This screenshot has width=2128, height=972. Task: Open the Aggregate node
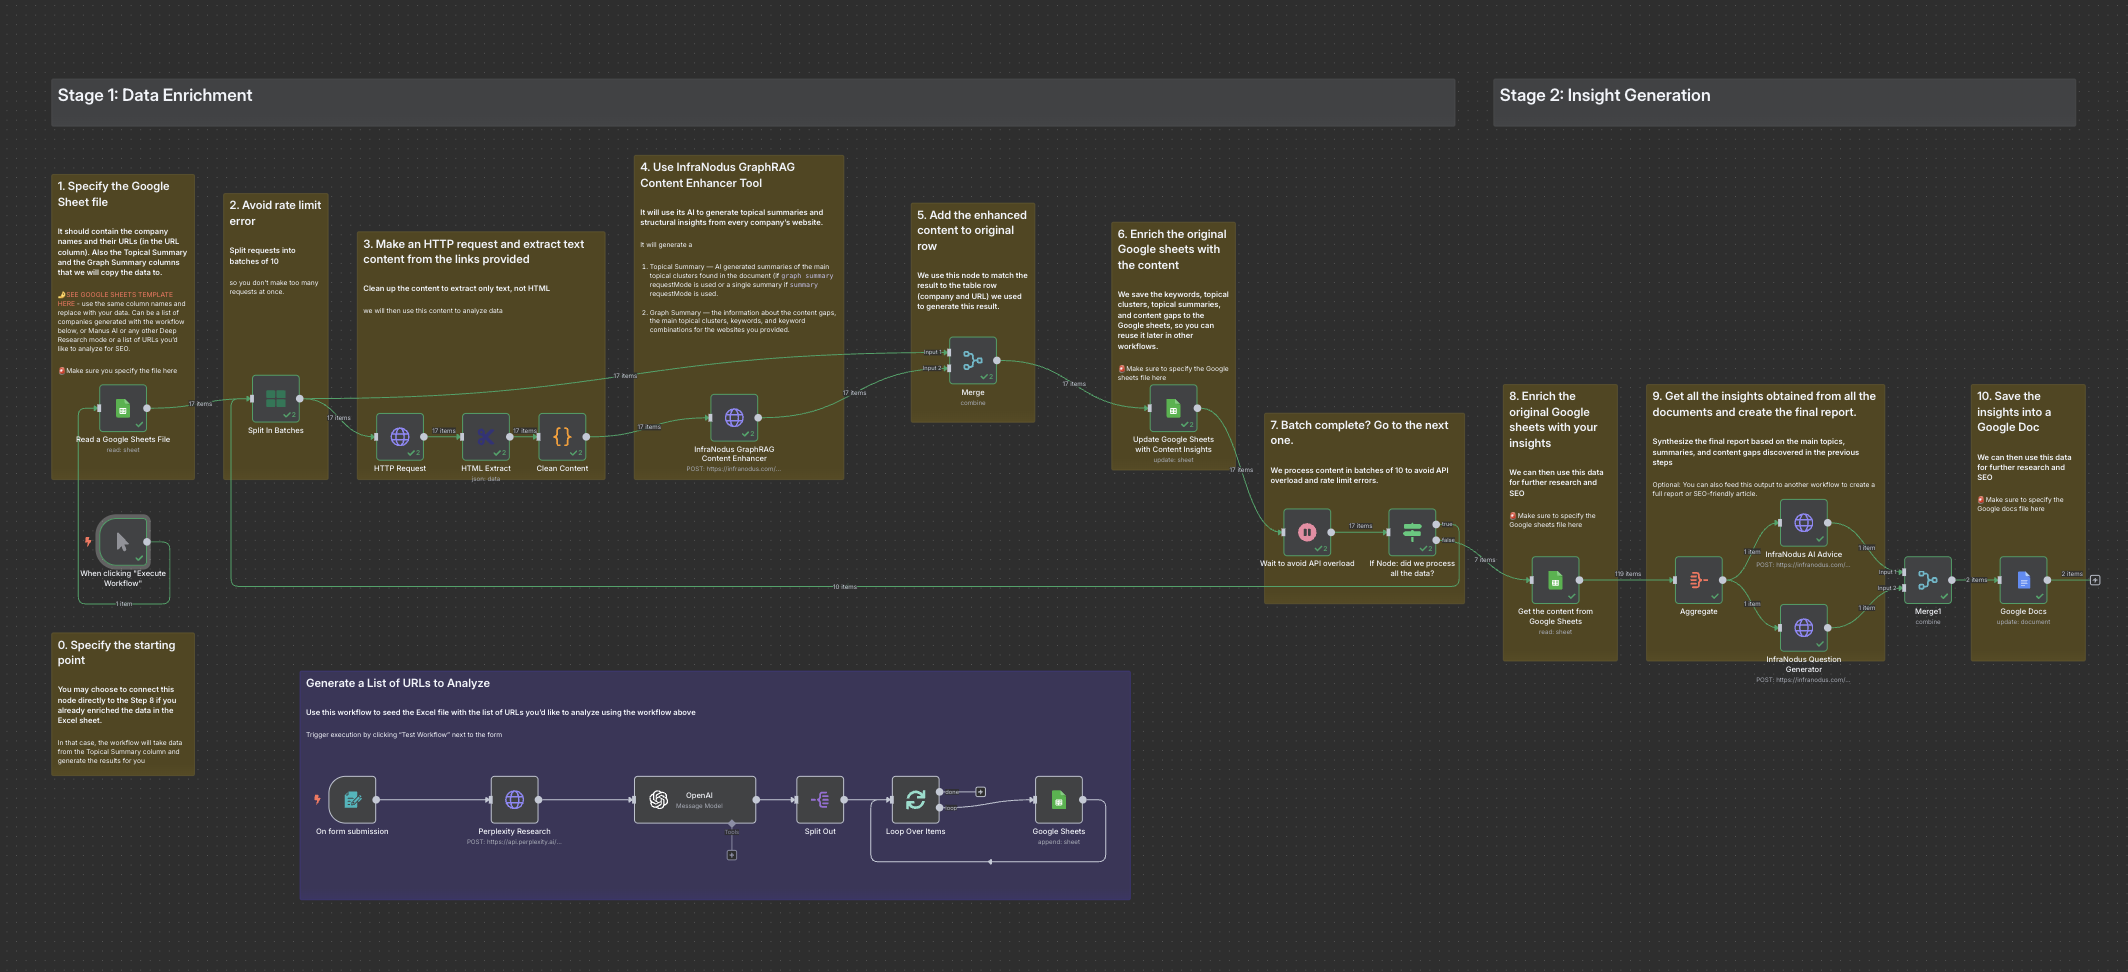pos(1698,580)
